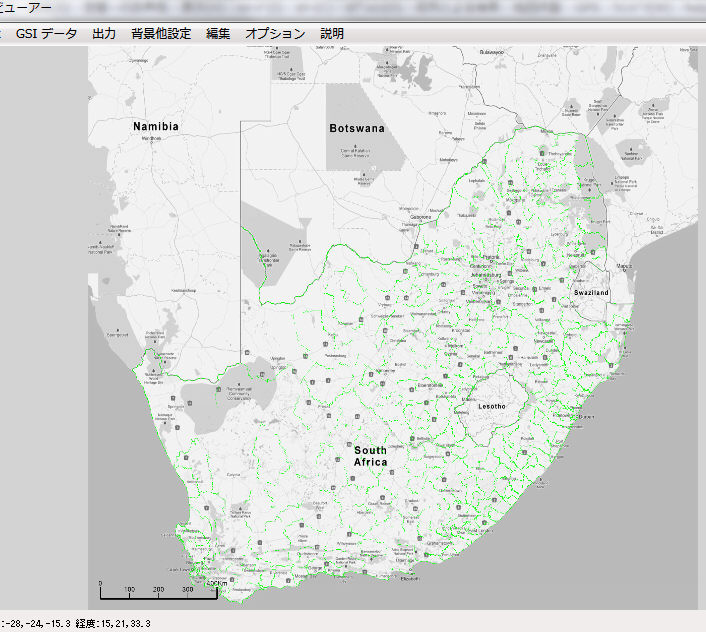Open the 出力 menu
706x632 pixels.
(104, 33)
